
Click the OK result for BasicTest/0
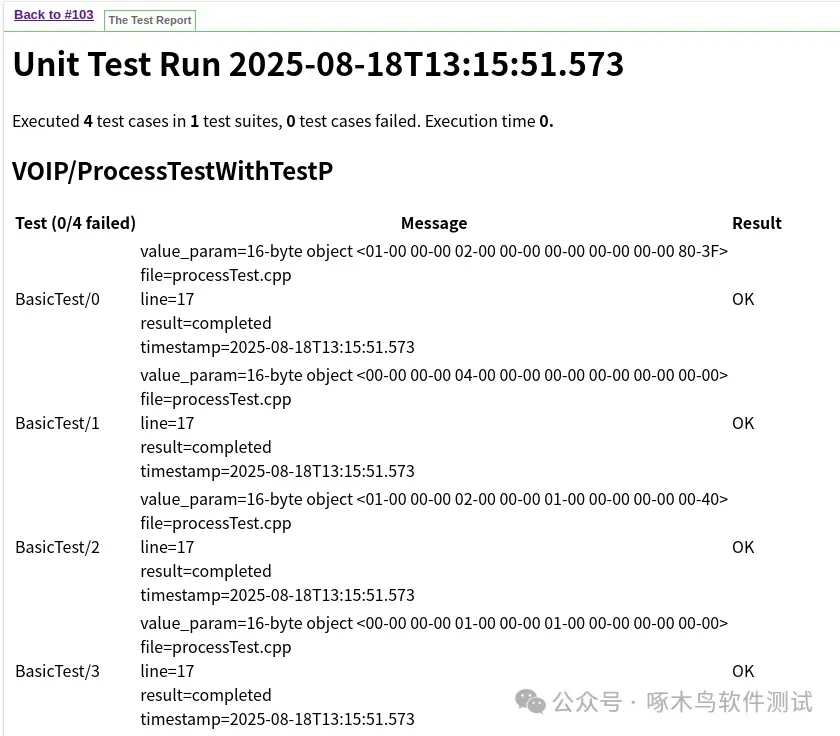coord(743,299)
